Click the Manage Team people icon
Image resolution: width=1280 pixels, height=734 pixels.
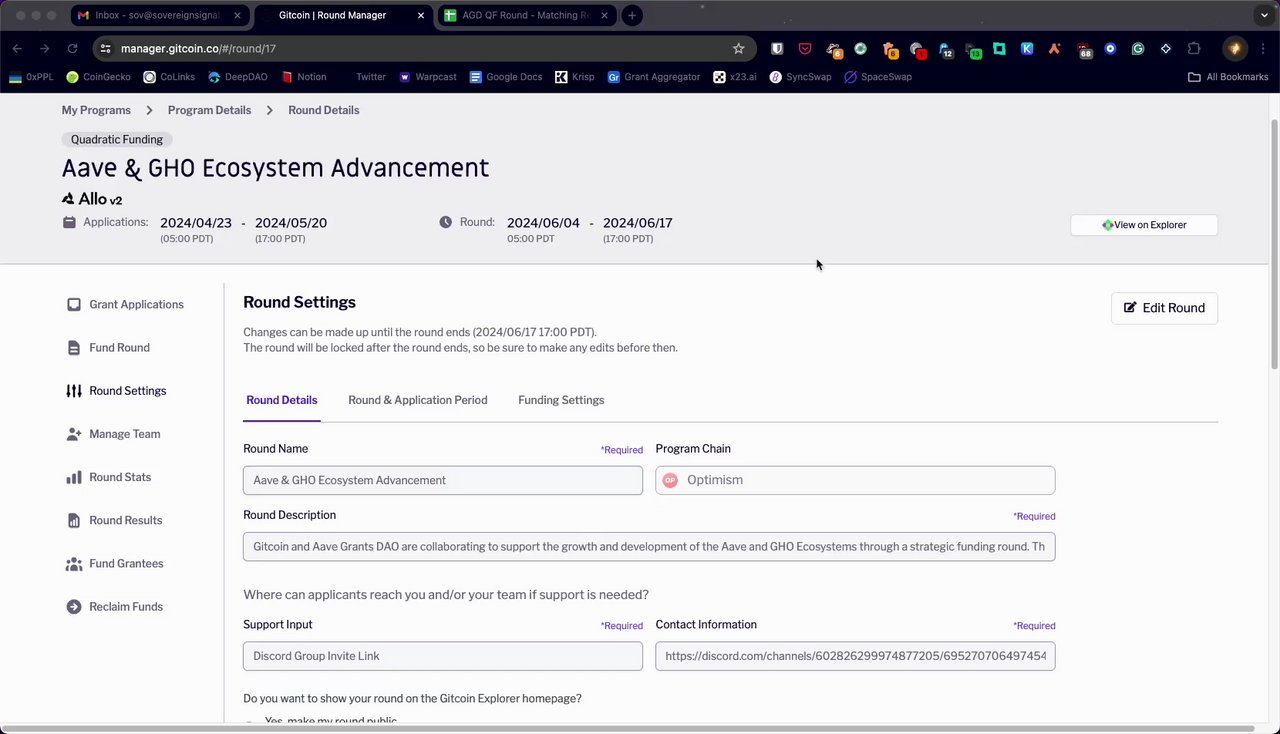coord(74,434)
